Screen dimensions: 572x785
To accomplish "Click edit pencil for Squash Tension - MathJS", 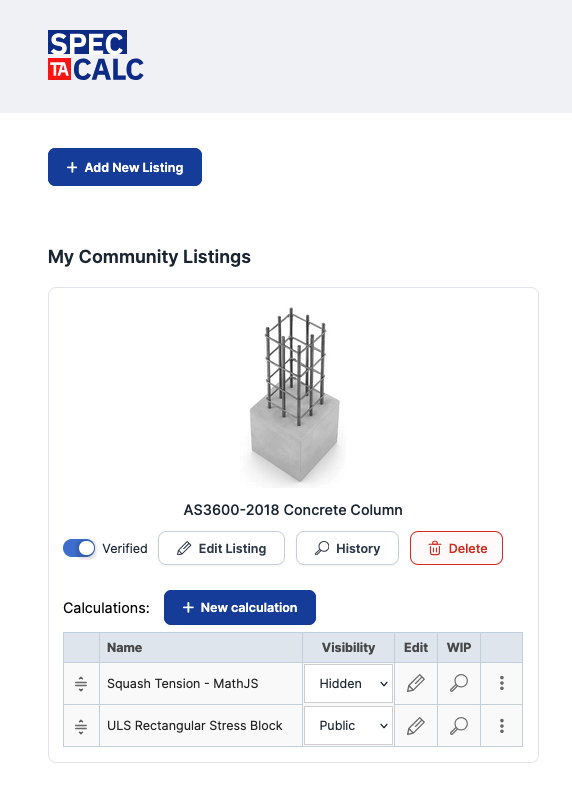I will tap(416, 683).
